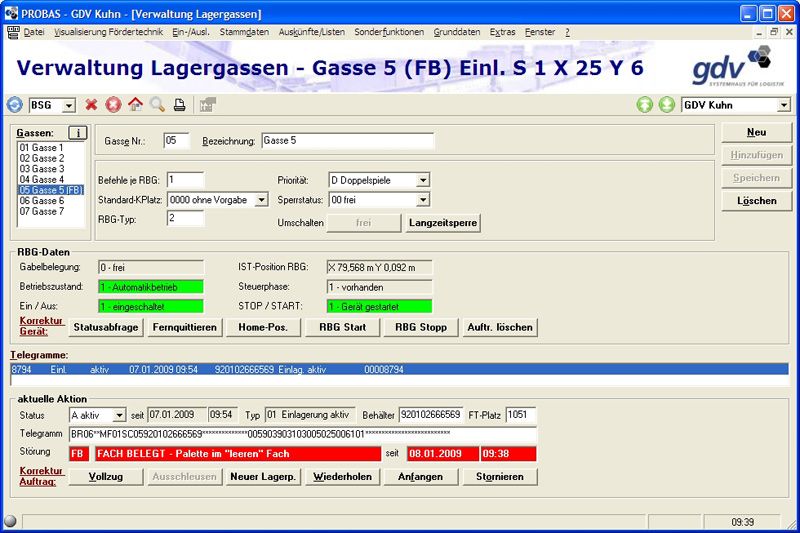The width and height of the screenshot is (800, 533).
Task: Click the RBG Start button
Action: [343, 327]
